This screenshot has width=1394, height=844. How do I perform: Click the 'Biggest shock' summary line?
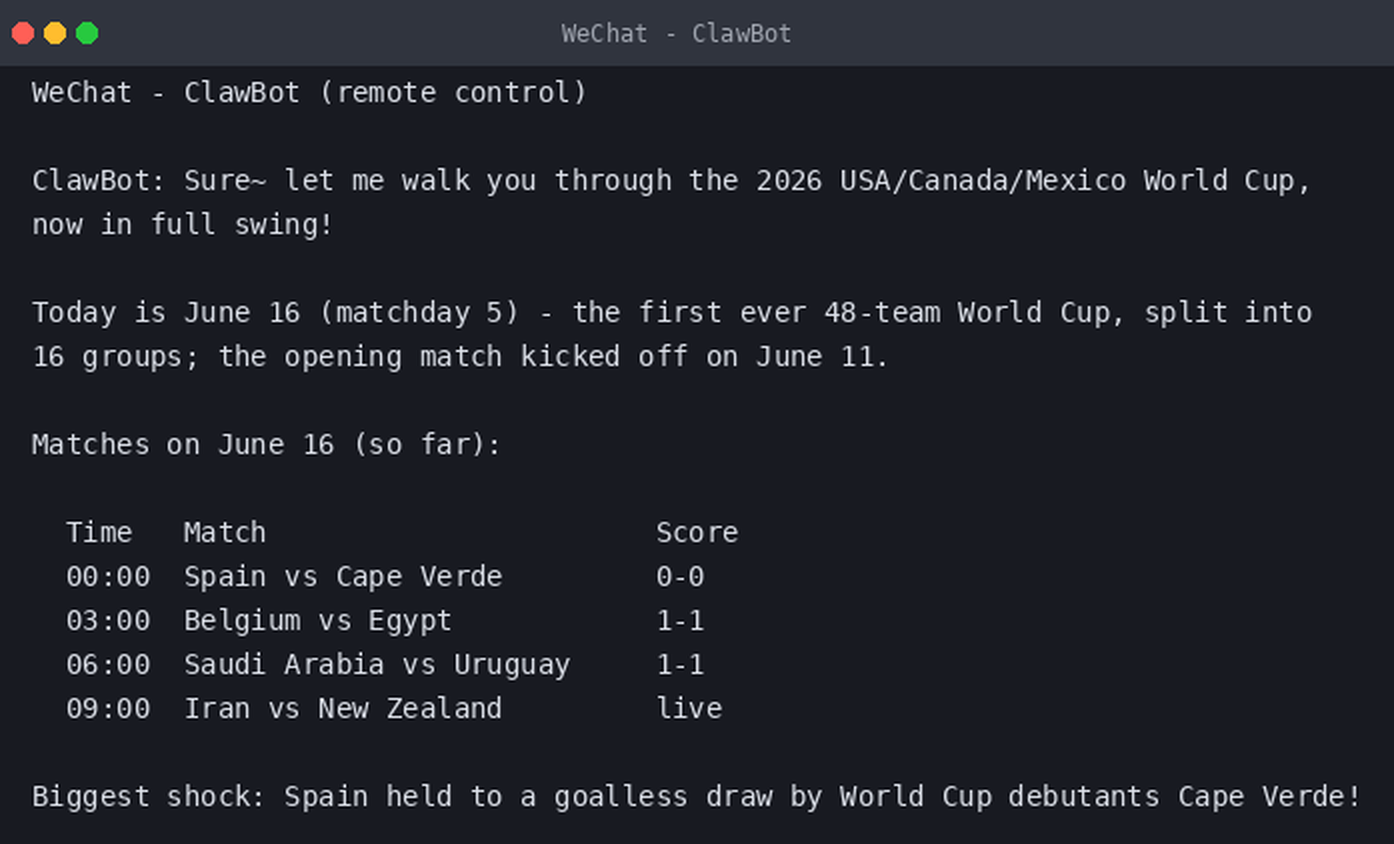[696, 797]
